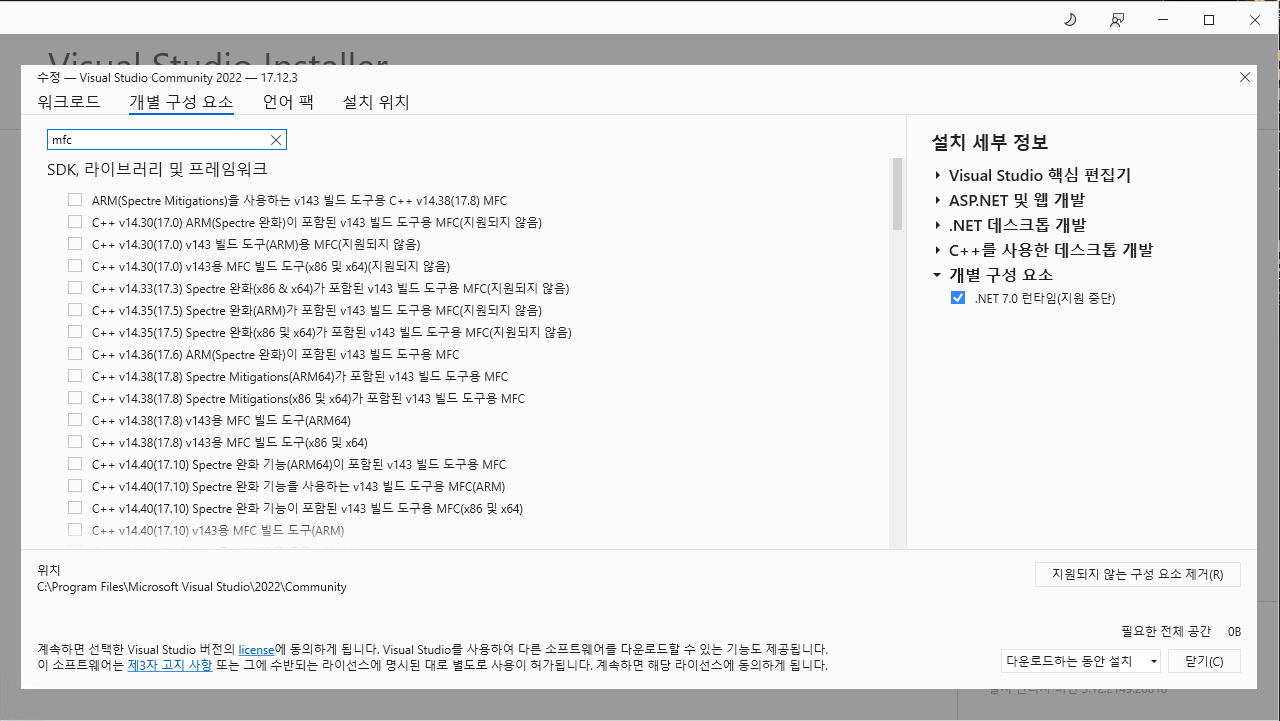
Task: Check C++ v14.30(17.0) v143용 MFC x86 및 x64 checkbox
Action: (75, 266)
